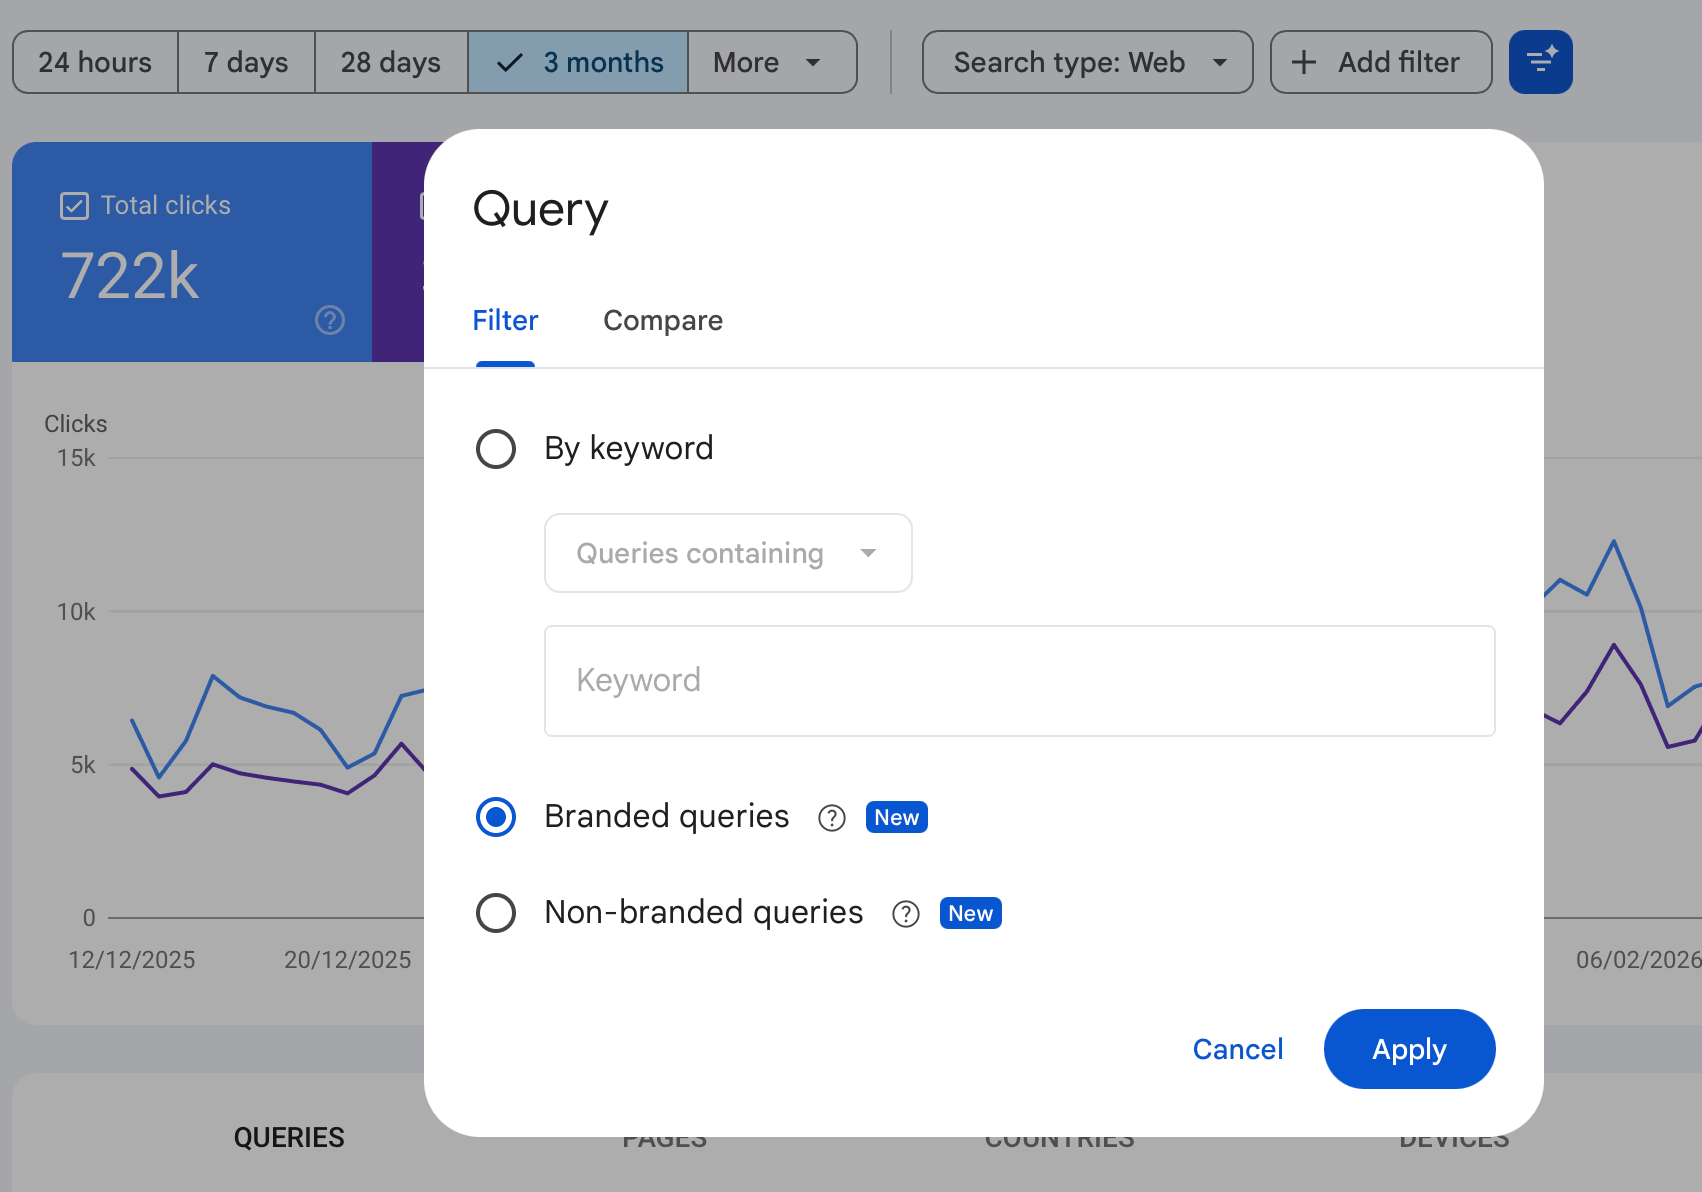
Task: Click the 20/12/2025 axis date label
Action: [348, 960]
